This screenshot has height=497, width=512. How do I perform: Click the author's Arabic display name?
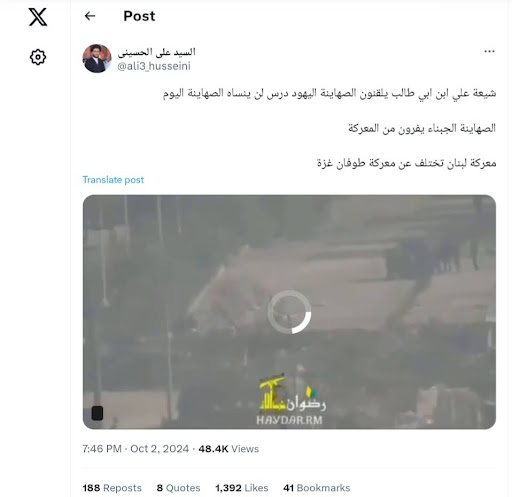click(x=156, y=52)
